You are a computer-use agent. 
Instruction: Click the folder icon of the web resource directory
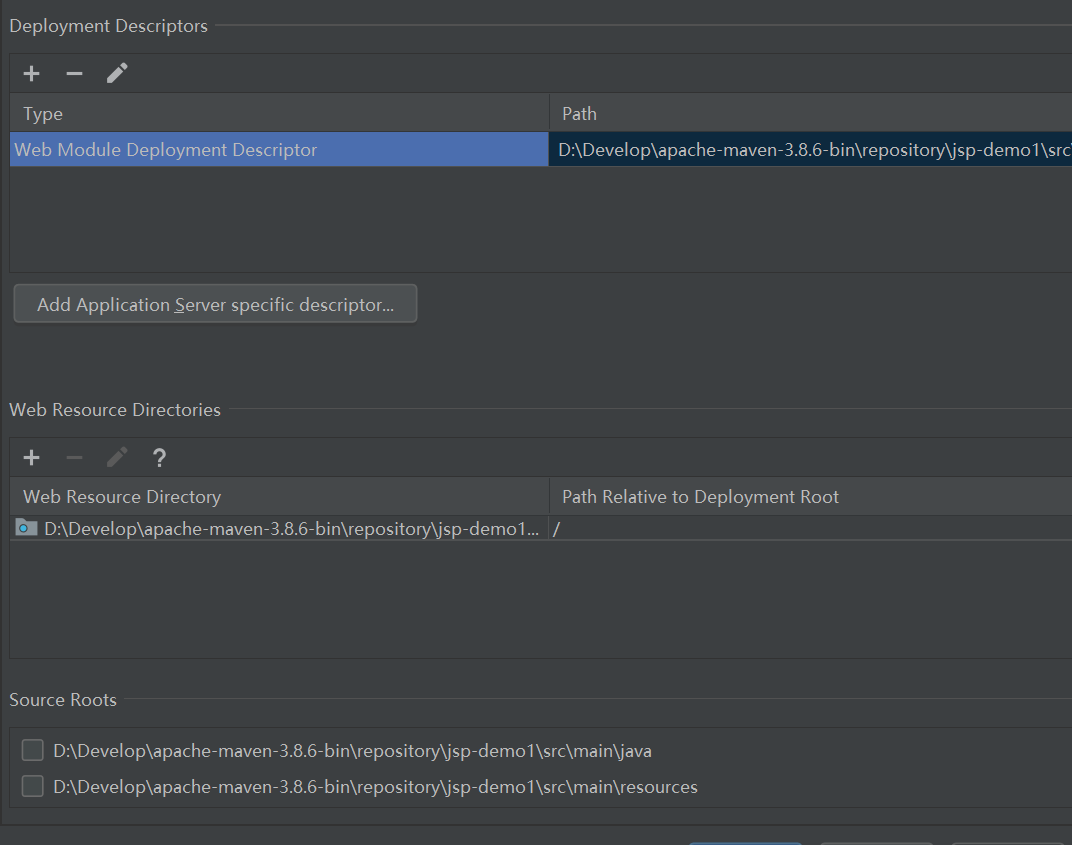(x=27, y=528)
